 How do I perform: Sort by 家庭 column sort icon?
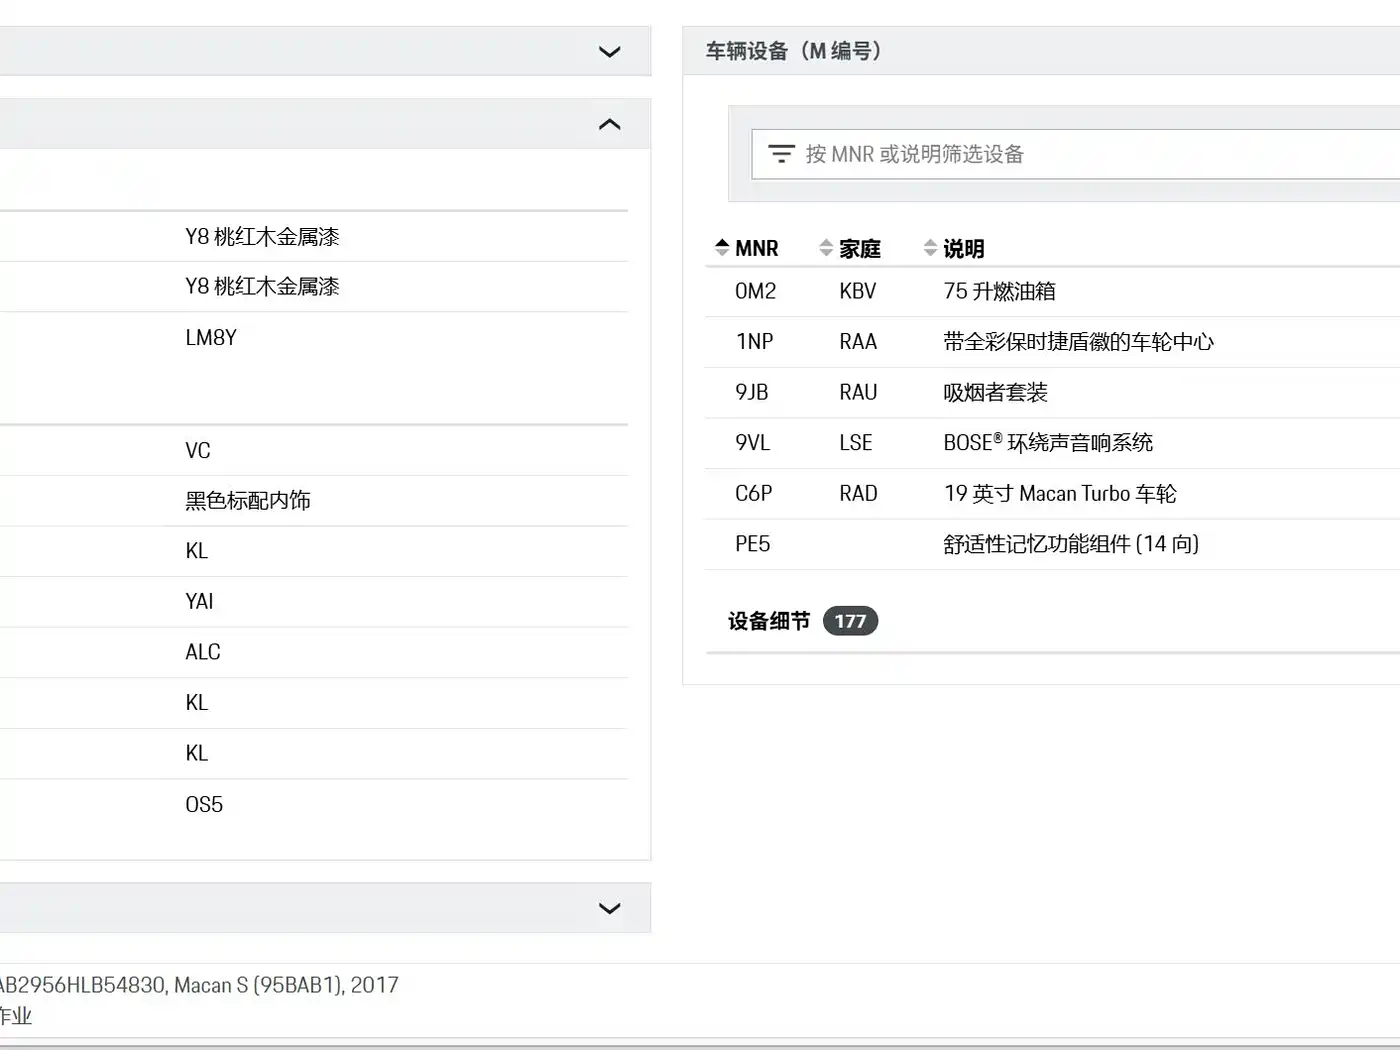(x=826, y=247)
